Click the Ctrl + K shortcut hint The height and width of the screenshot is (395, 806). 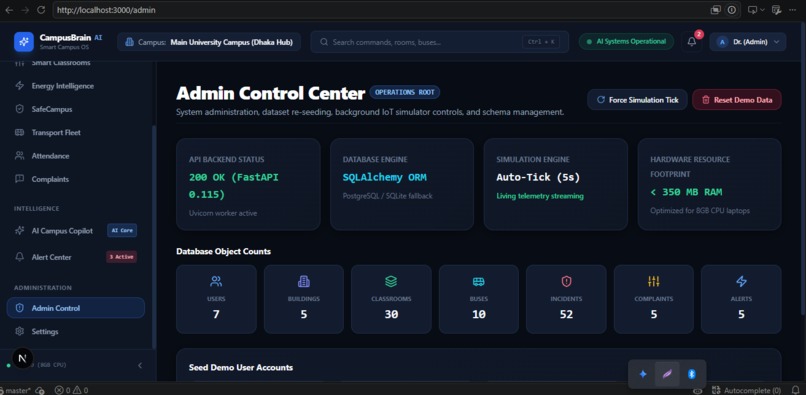[x=541, y=42]
